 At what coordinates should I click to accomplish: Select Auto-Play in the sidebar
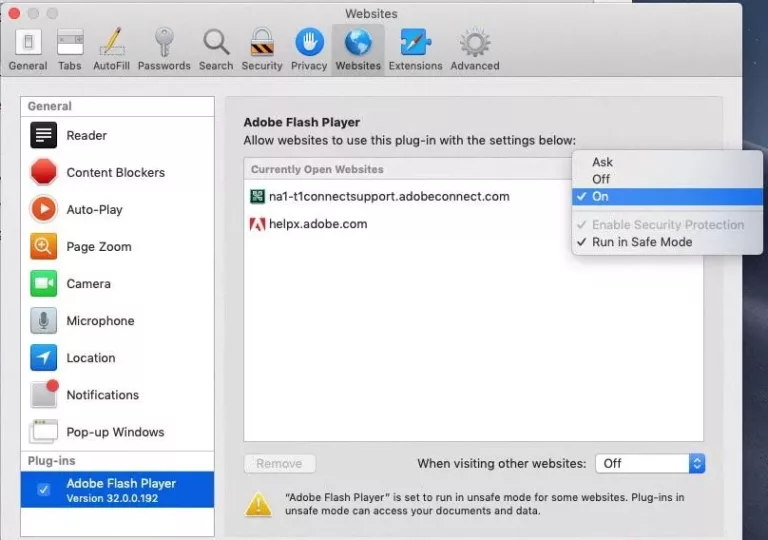click(x=118, y=210)
